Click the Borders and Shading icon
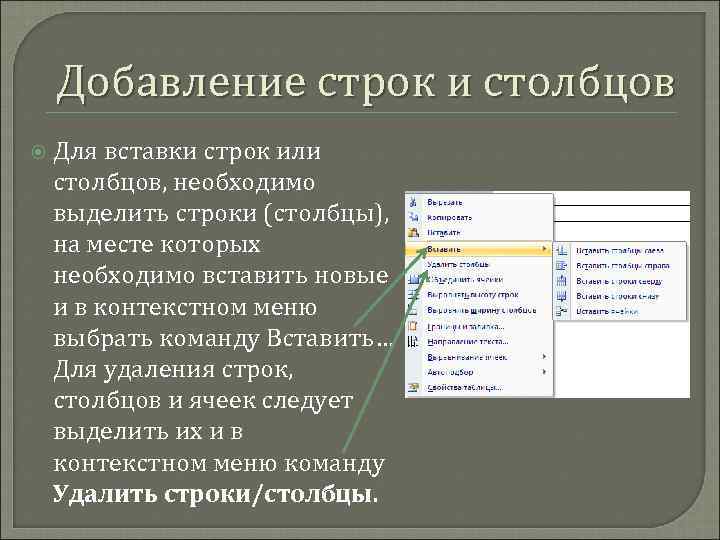This screenshot has width=720, height=540. pos(414,326)
